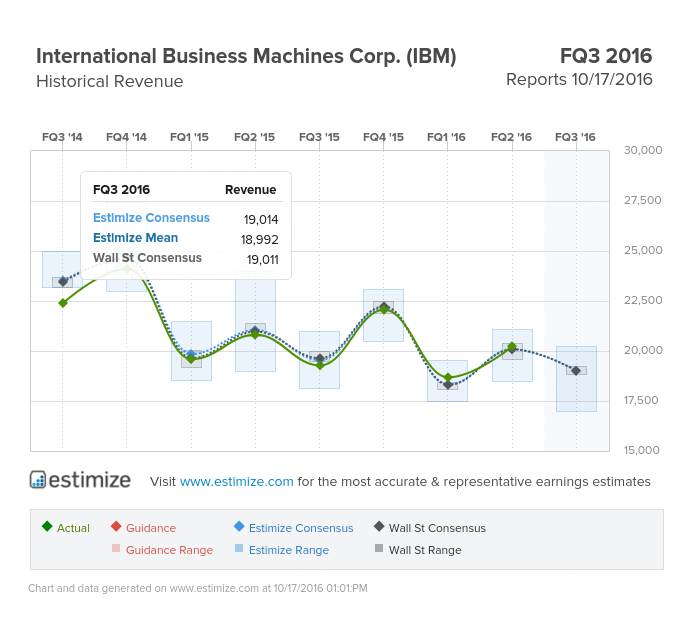
Task: Click the FQ4 '14 axis label
Action: [x=126, y=137]
